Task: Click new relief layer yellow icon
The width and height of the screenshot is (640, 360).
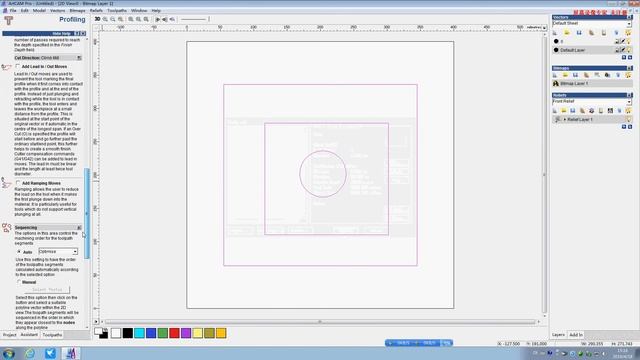Action: [564, 111]
